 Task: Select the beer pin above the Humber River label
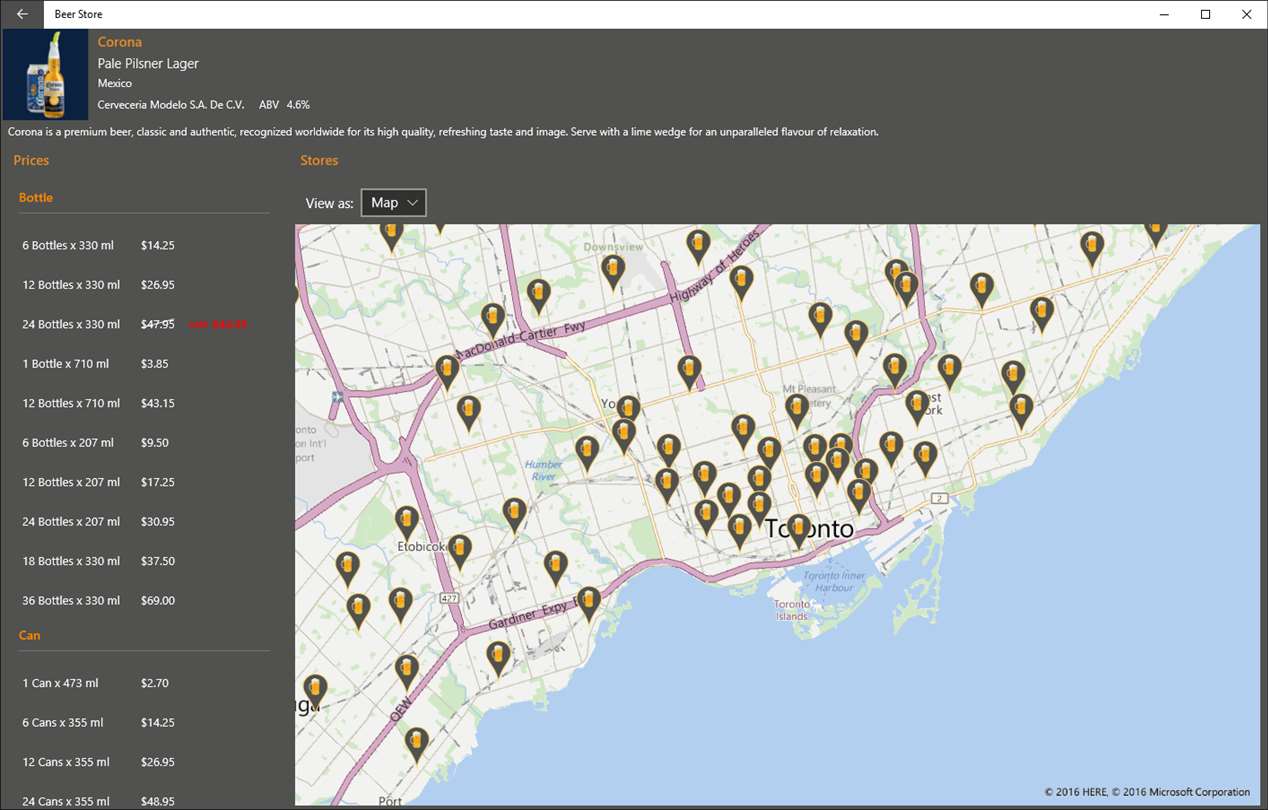[587, 453]
